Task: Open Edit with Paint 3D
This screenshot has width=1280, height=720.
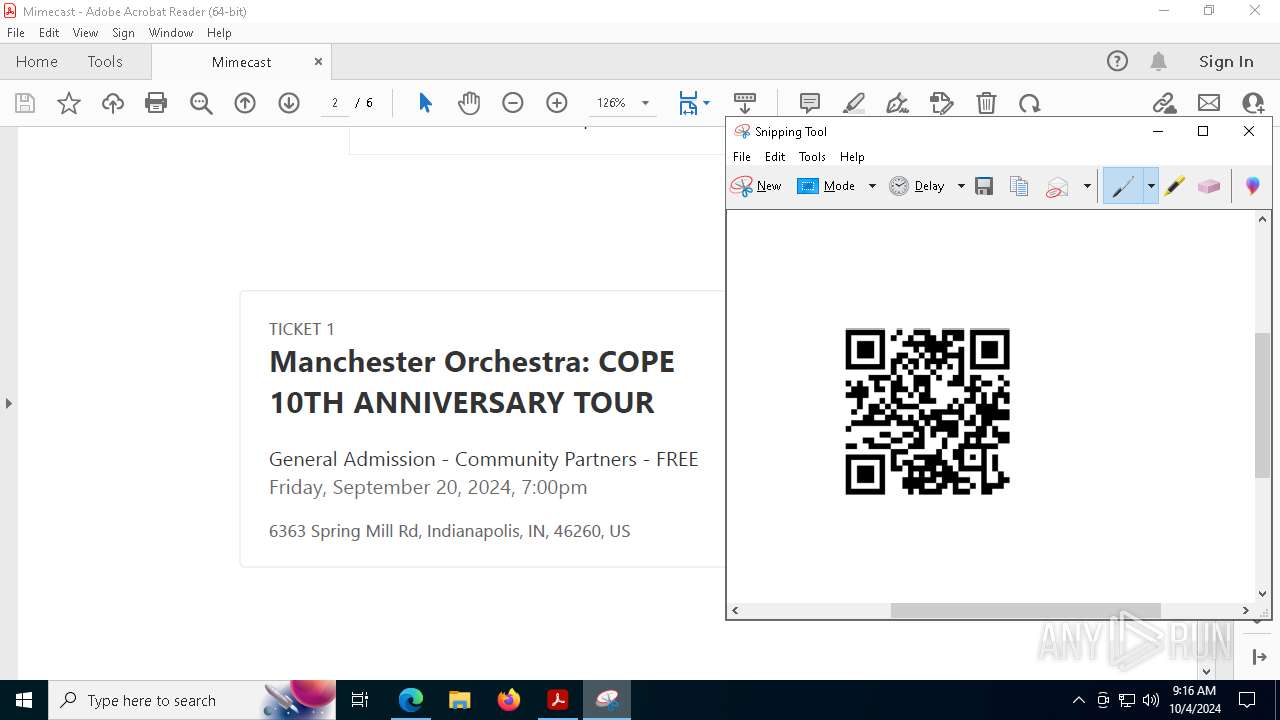Action: tap(1252, 186)
